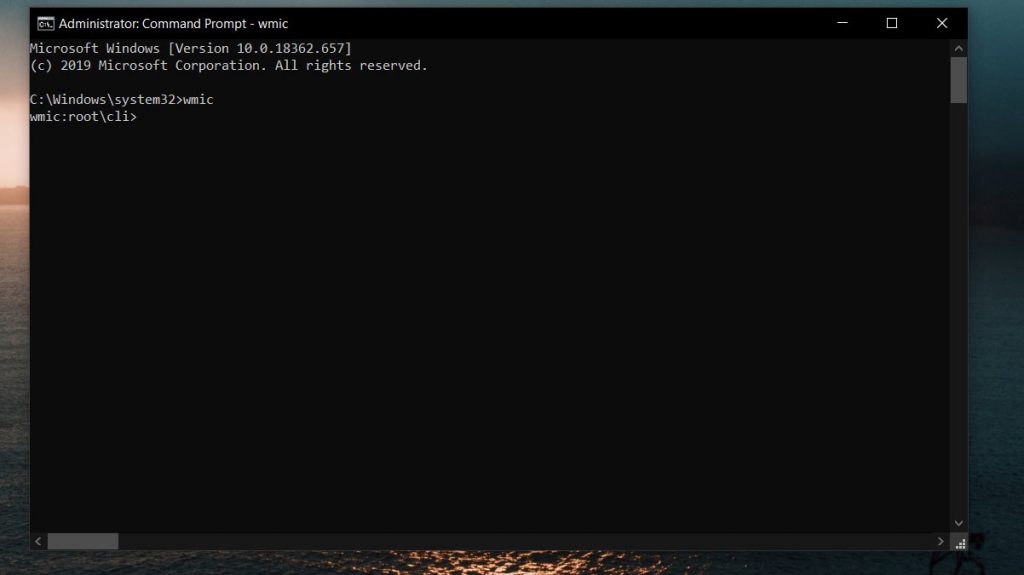Click the empty vertical scrollbar track
Screen dimensions: 1024x575
(958, 300)
